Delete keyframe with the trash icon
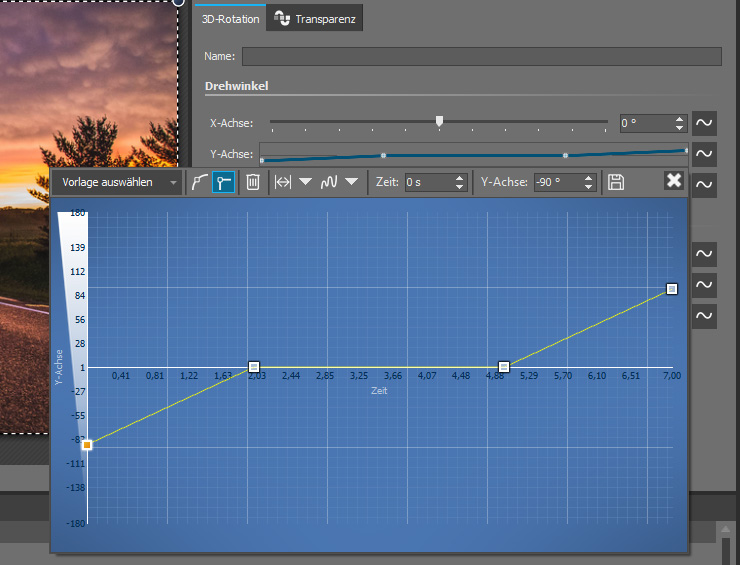The height and width of the screenshot is (565, 740). pos(254,182)
